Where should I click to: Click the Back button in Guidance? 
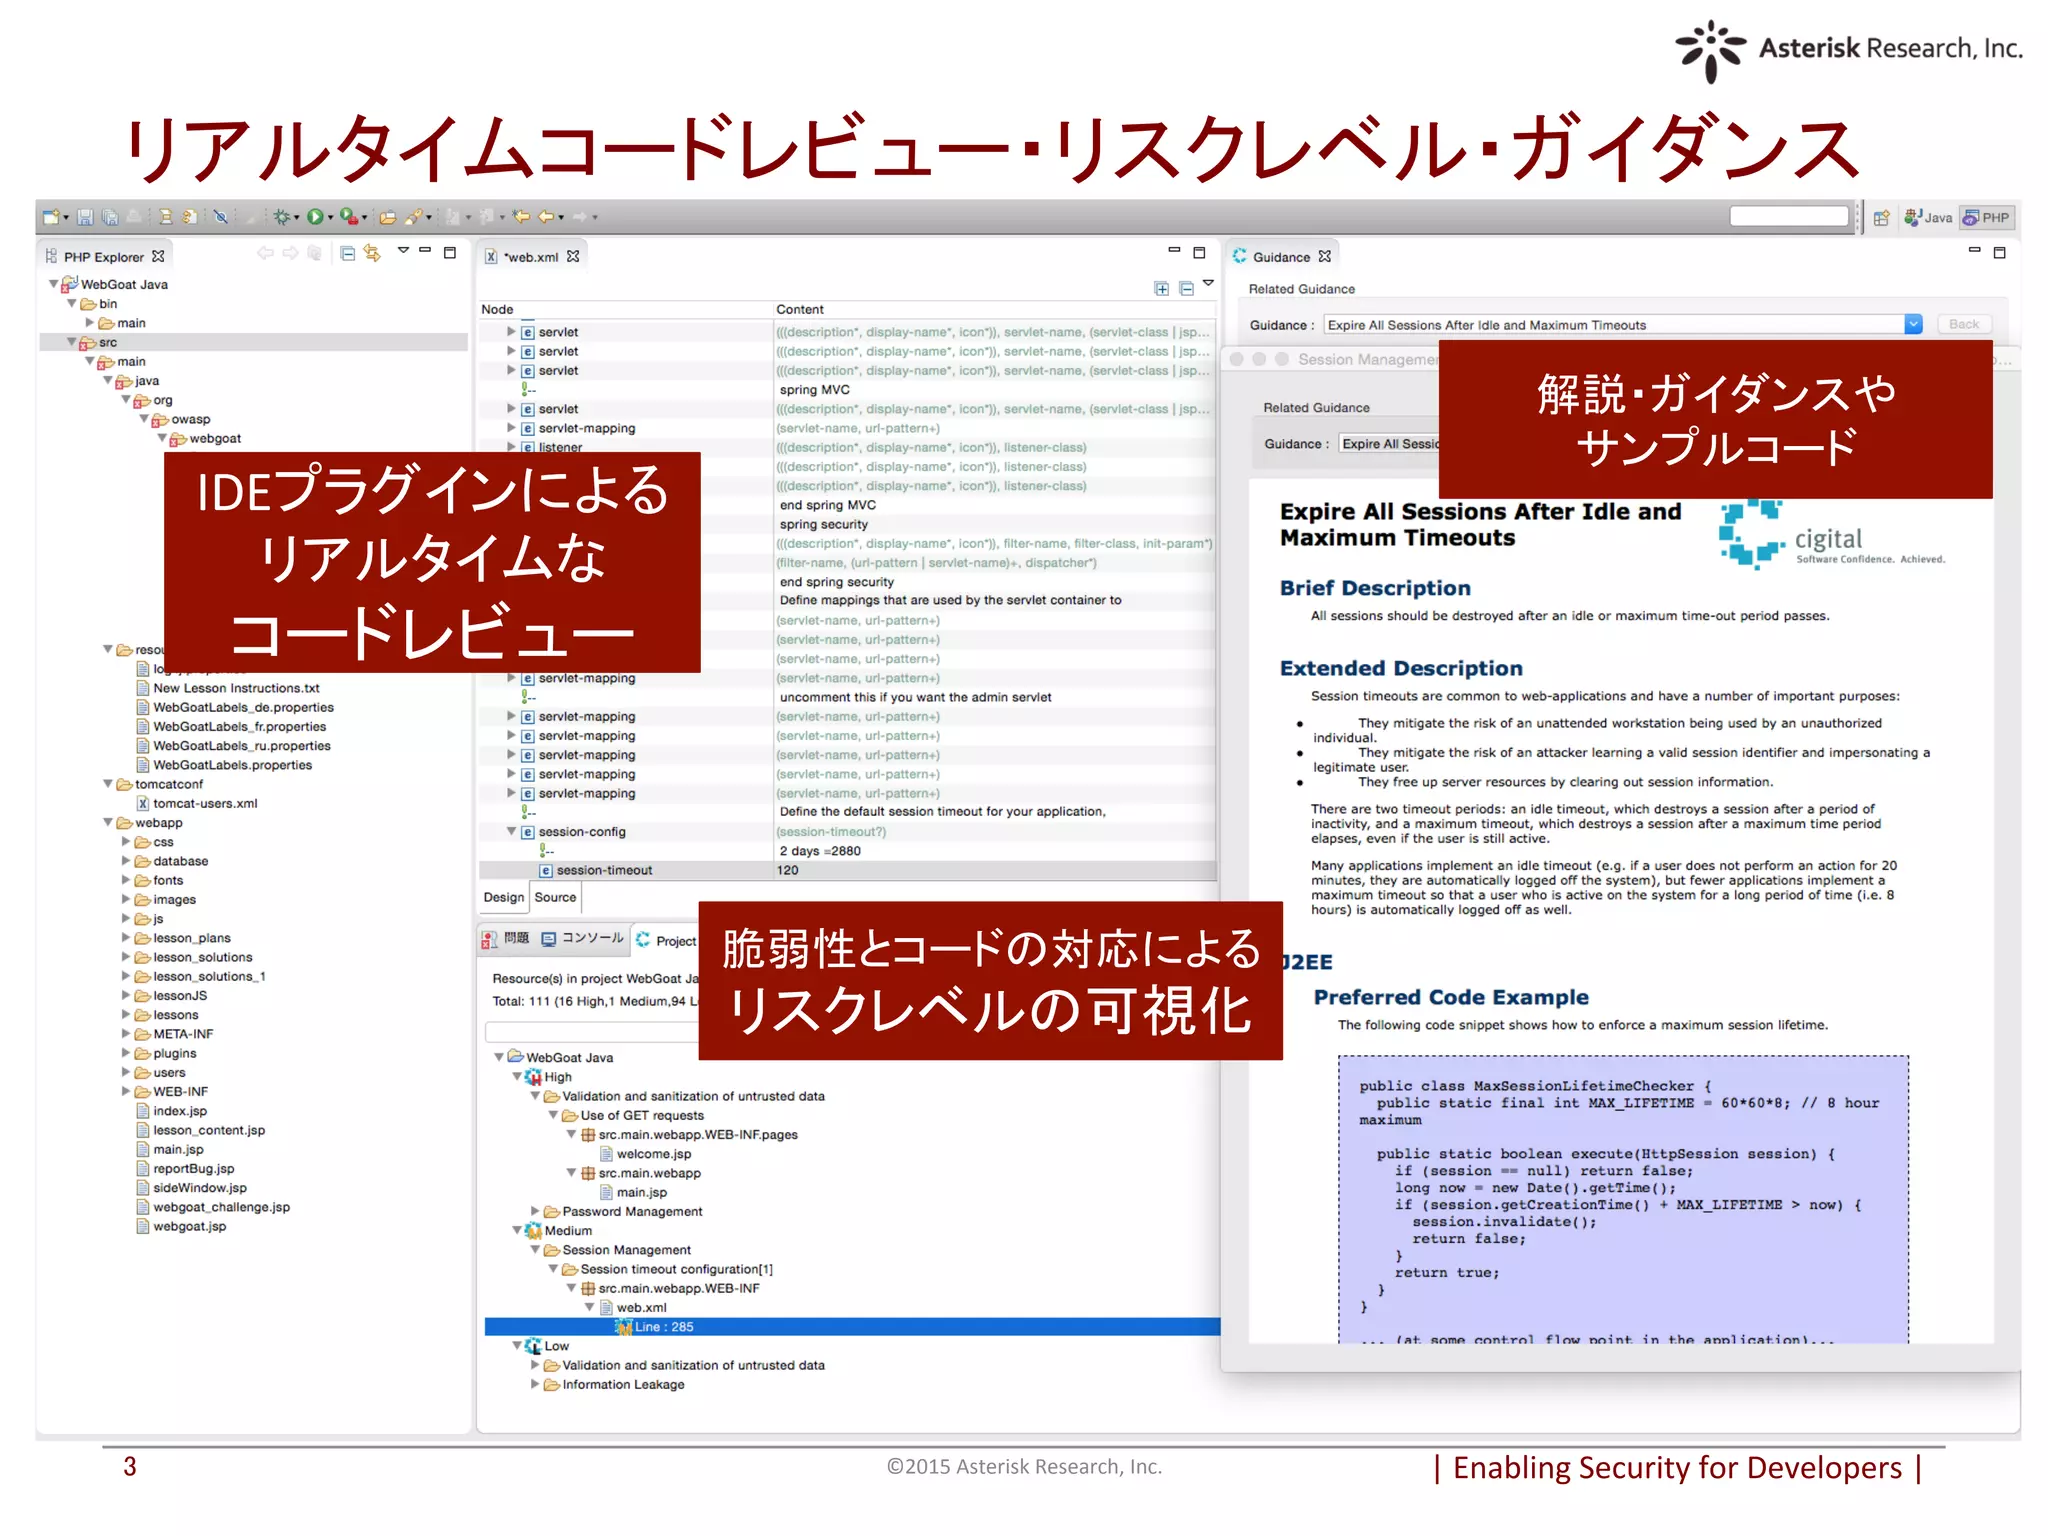click(1964, 324)
